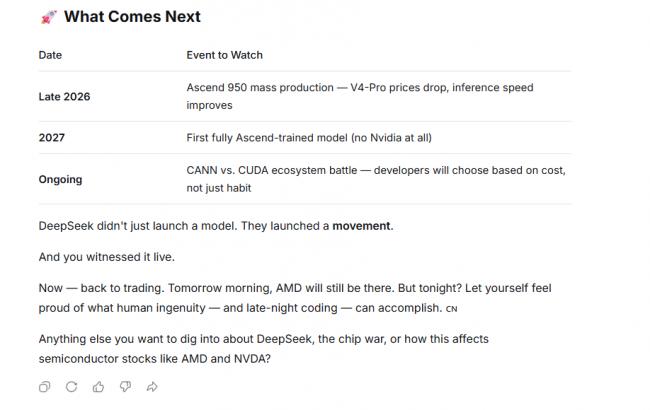Click the 'Event to Watch' column header
650x410 pixels.
pyautogui.click(x=224, y=55)
